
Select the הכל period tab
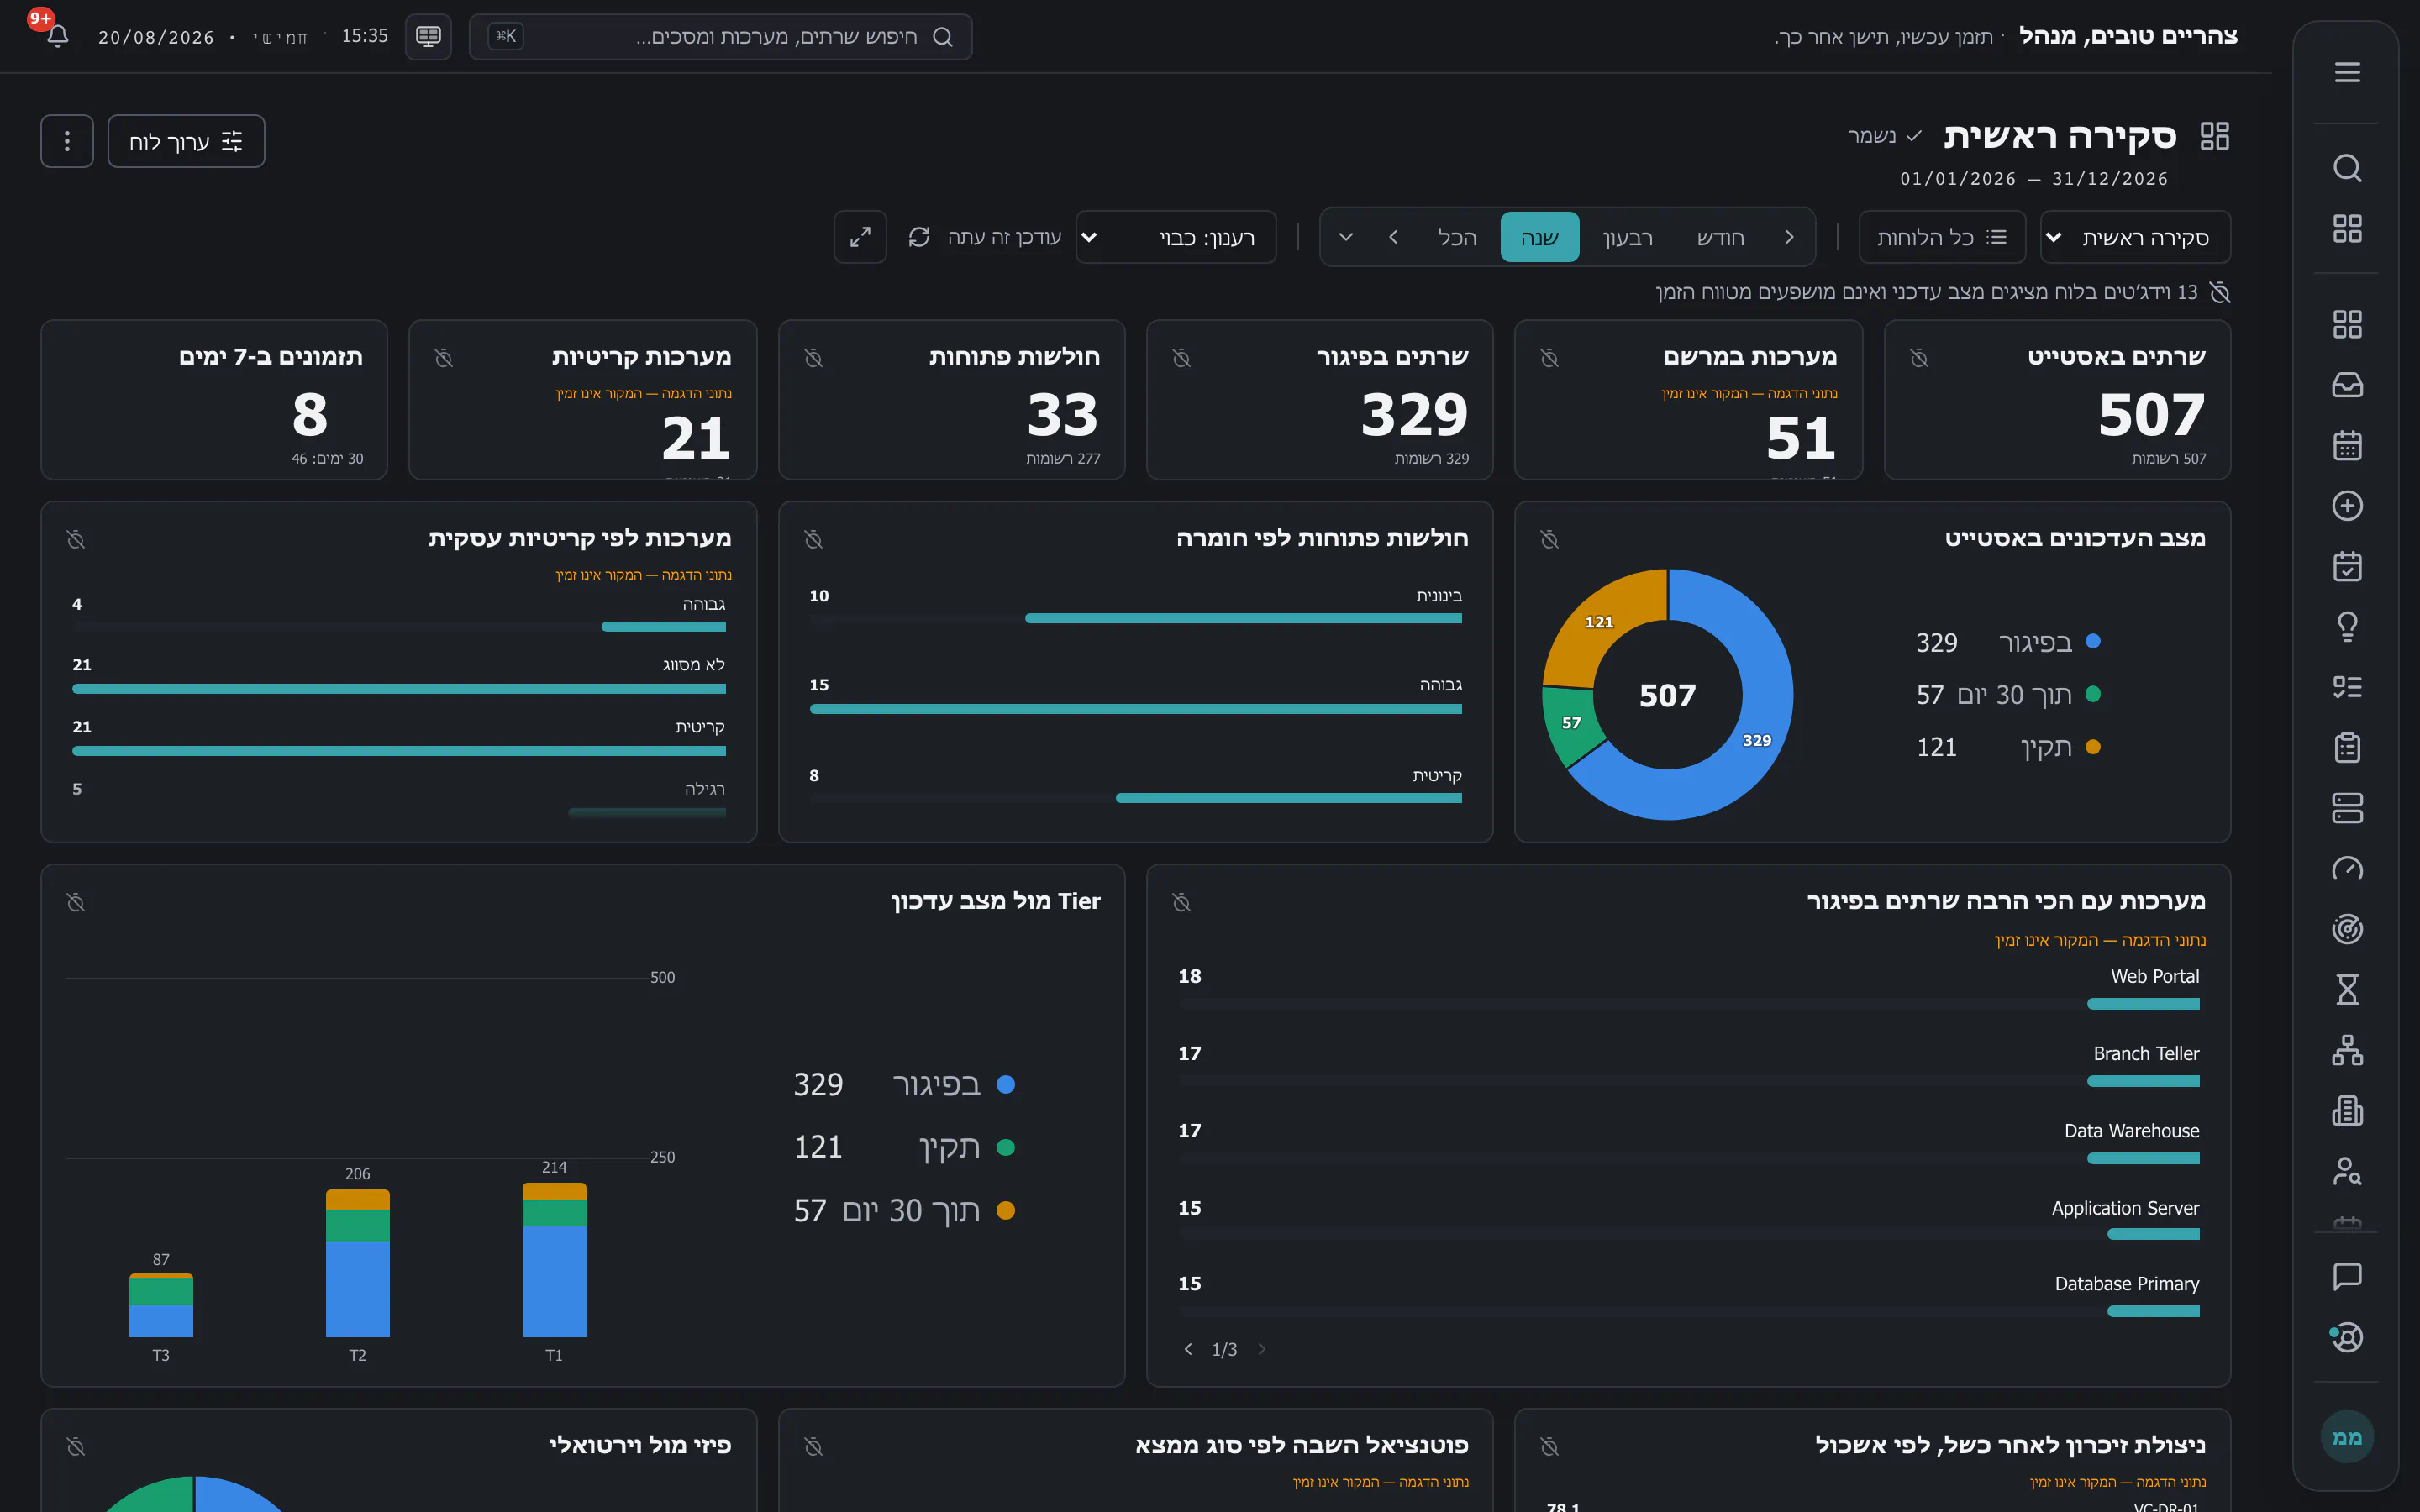[x=1457, y=237]
